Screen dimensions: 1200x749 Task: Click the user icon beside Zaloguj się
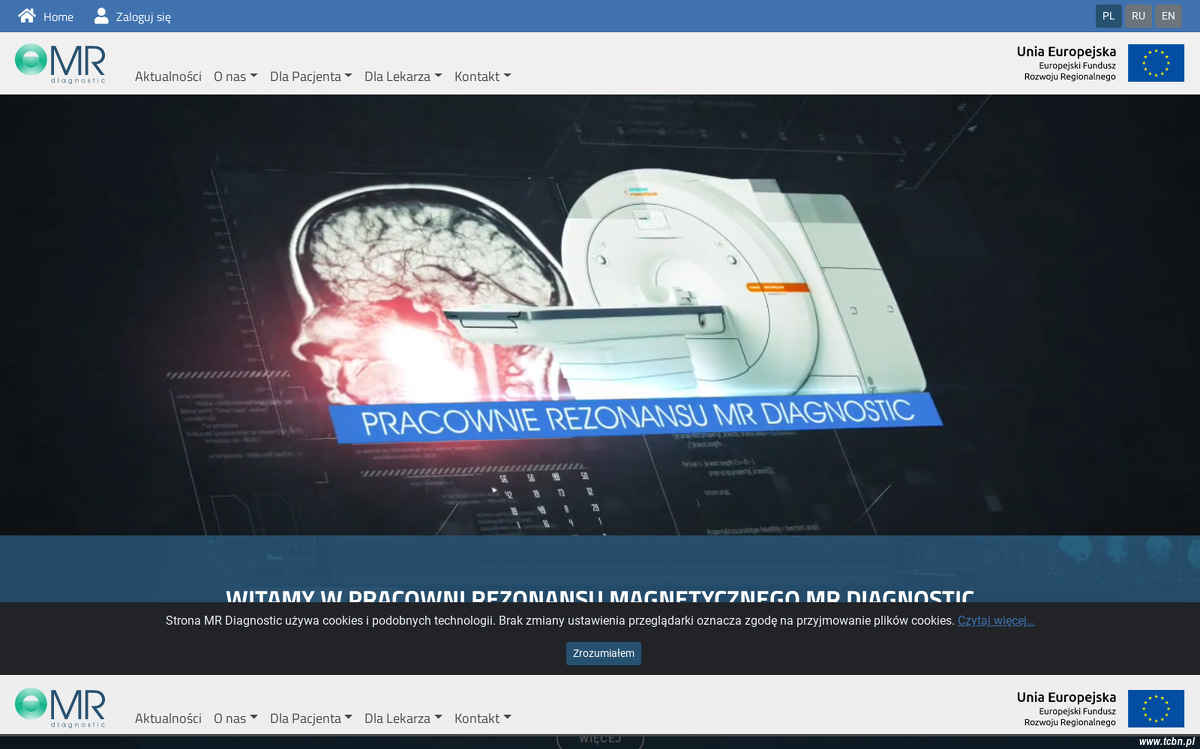click(x=101, y=16)
